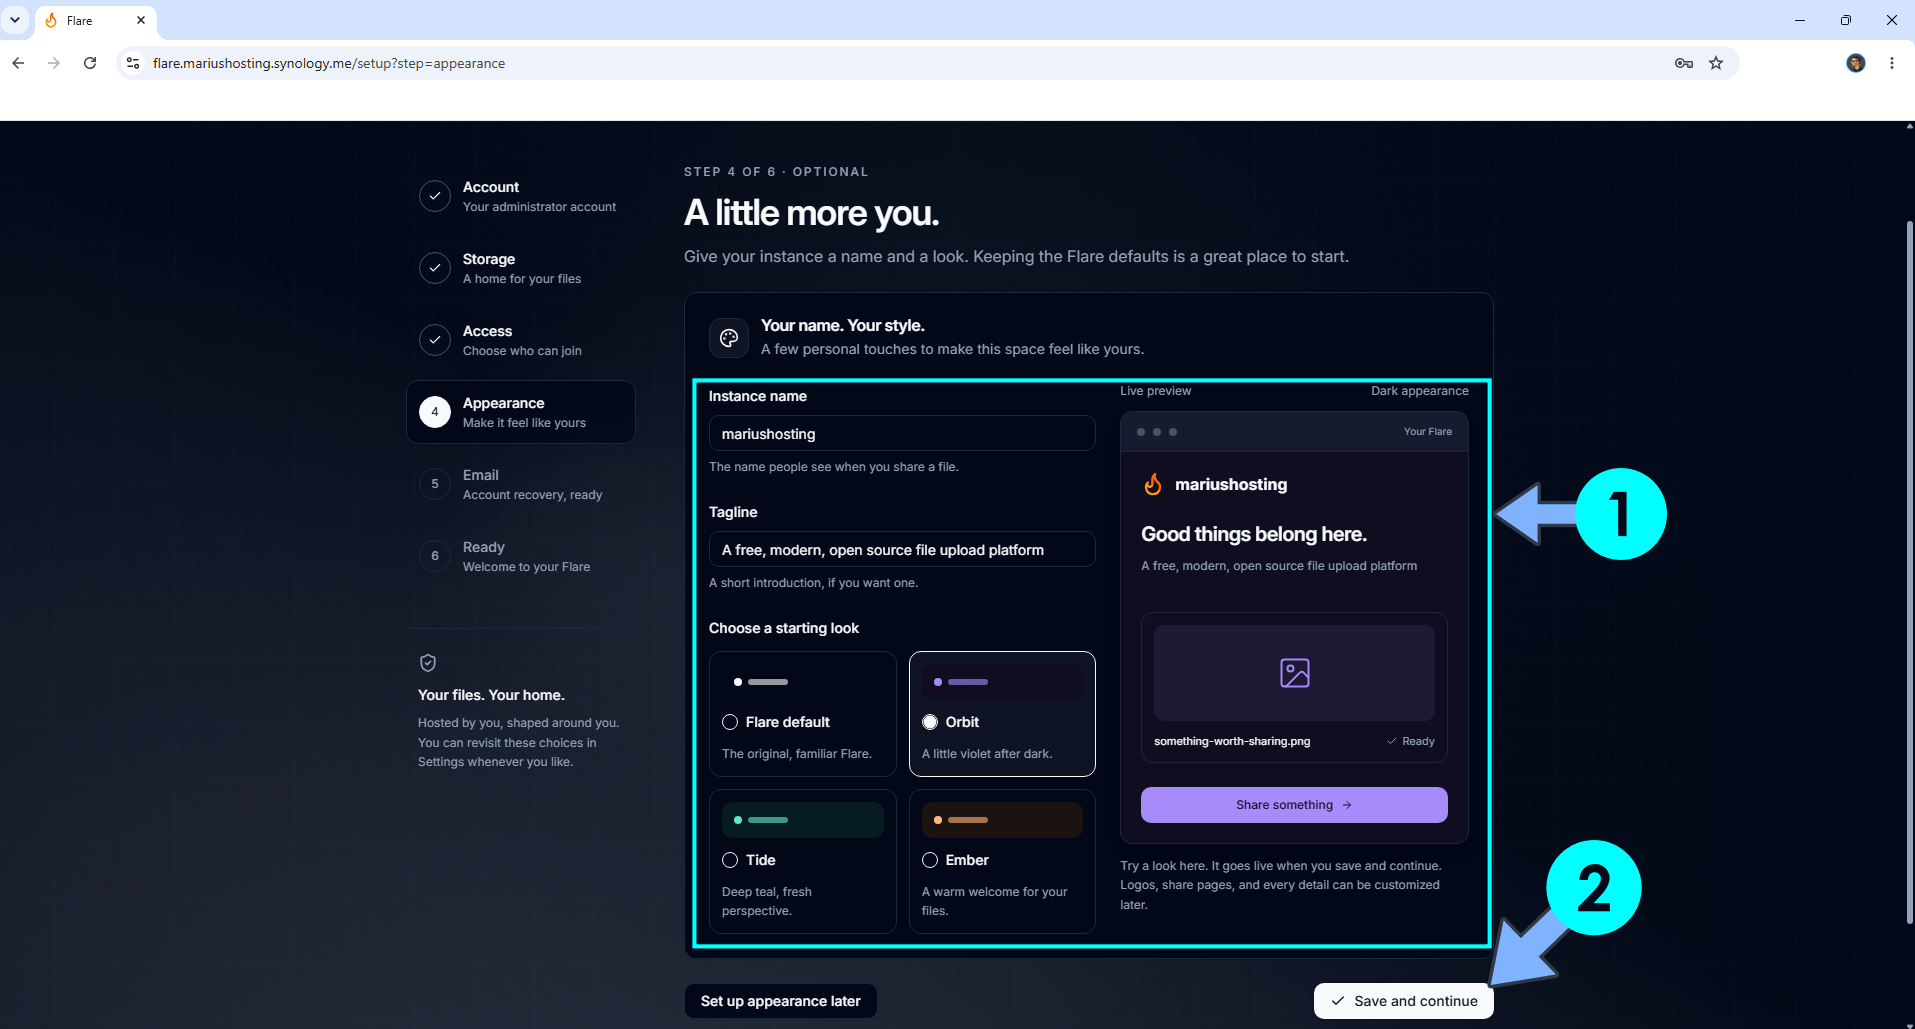The width and height of the screenshot is (1915, 1029).
Task: Bookmark this page with the star icon
Action: [x=1716, y=63]
